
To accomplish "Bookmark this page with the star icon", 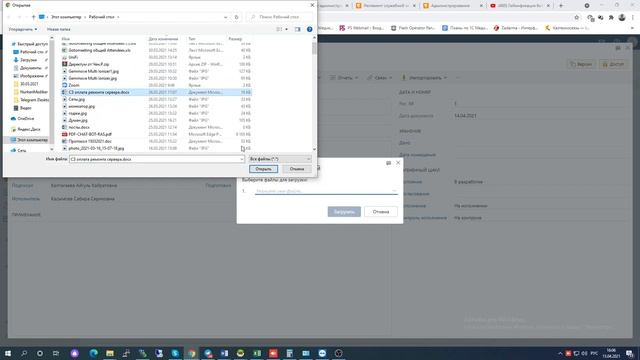I will point(577,17).
